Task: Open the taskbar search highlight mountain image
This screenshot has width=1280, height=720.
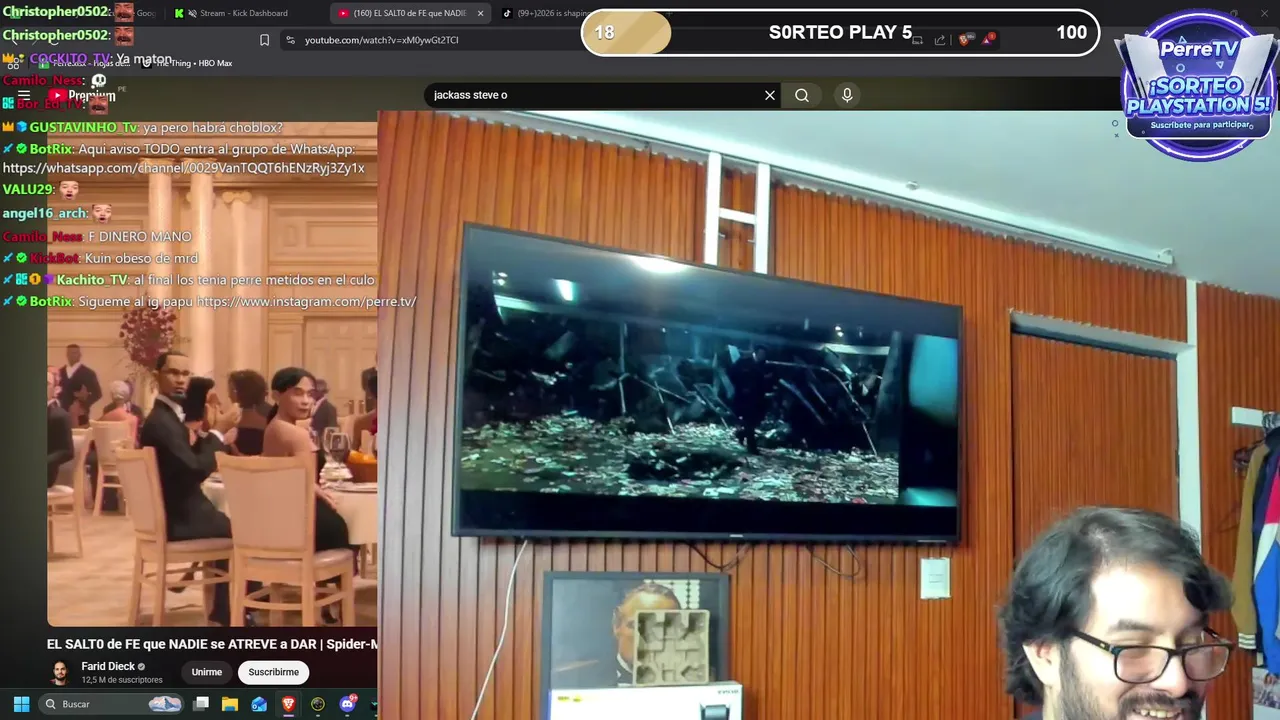Action: (164, 704)
